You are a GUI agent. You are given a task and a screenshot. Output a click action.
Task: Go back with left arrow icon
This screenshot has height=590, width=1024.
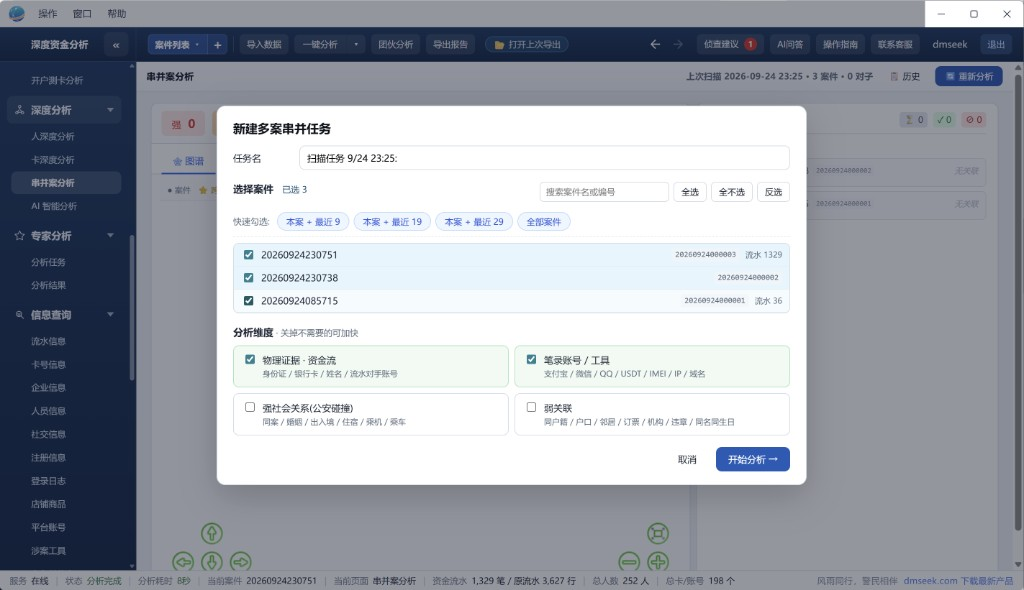[655, 44]
